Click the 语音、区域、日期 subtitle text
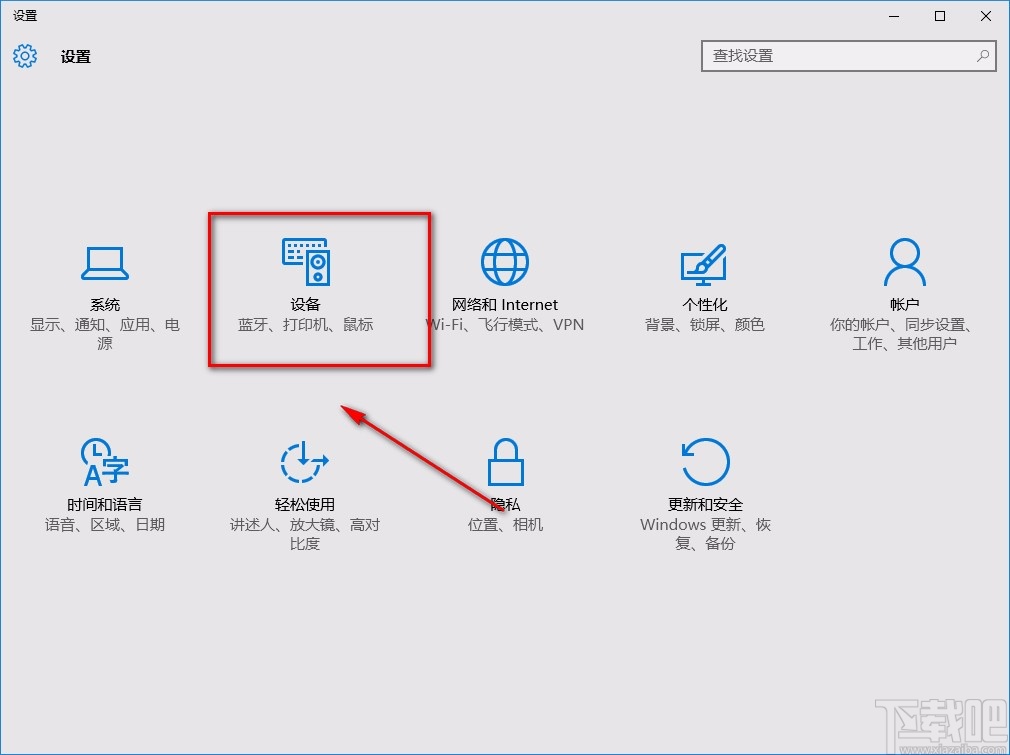1010x755 pixels. point(104,524)
